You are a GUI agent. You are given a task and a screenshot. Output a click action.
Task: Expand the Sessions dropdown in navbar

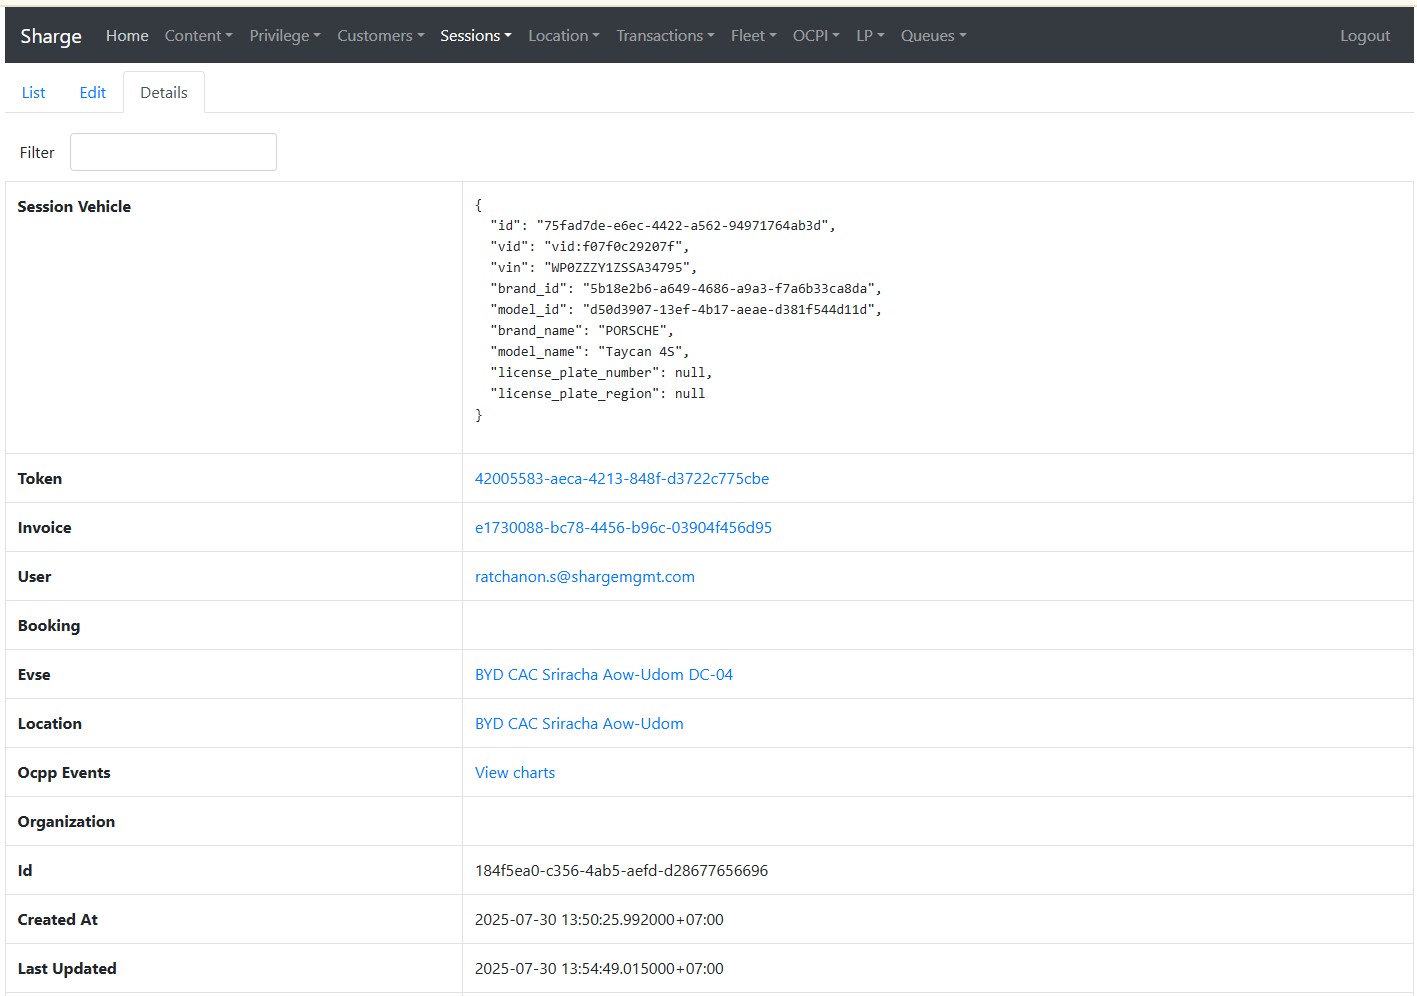click(x=475, y=36)
